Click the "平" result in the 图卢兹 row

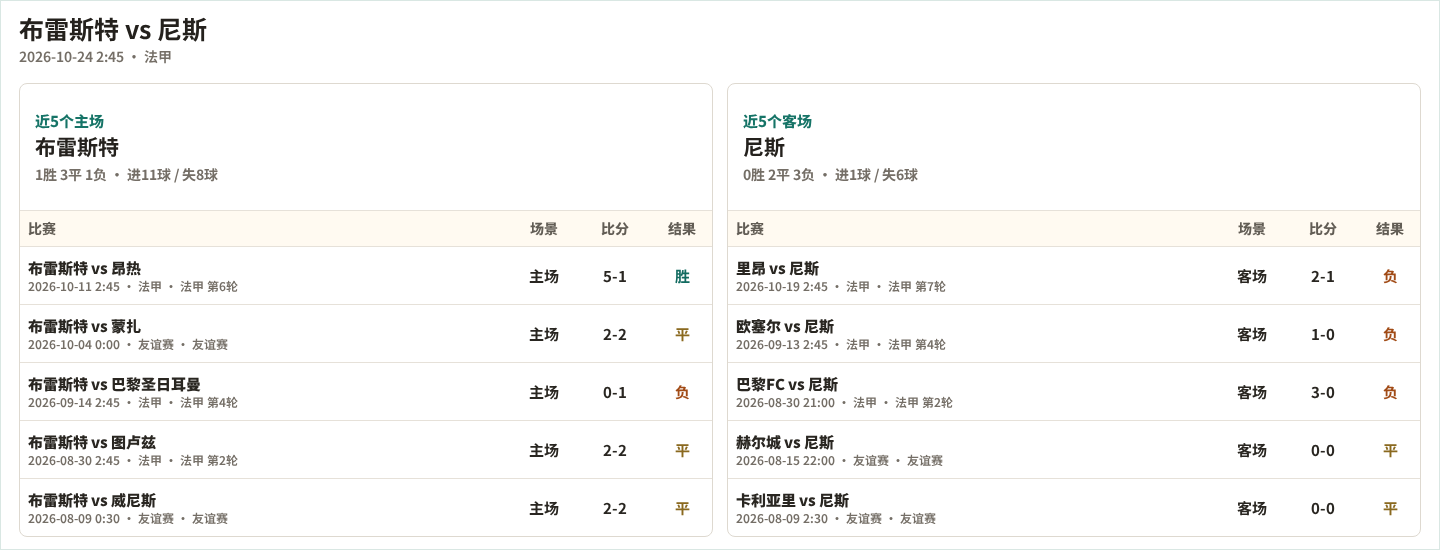(x=682, y=450)
